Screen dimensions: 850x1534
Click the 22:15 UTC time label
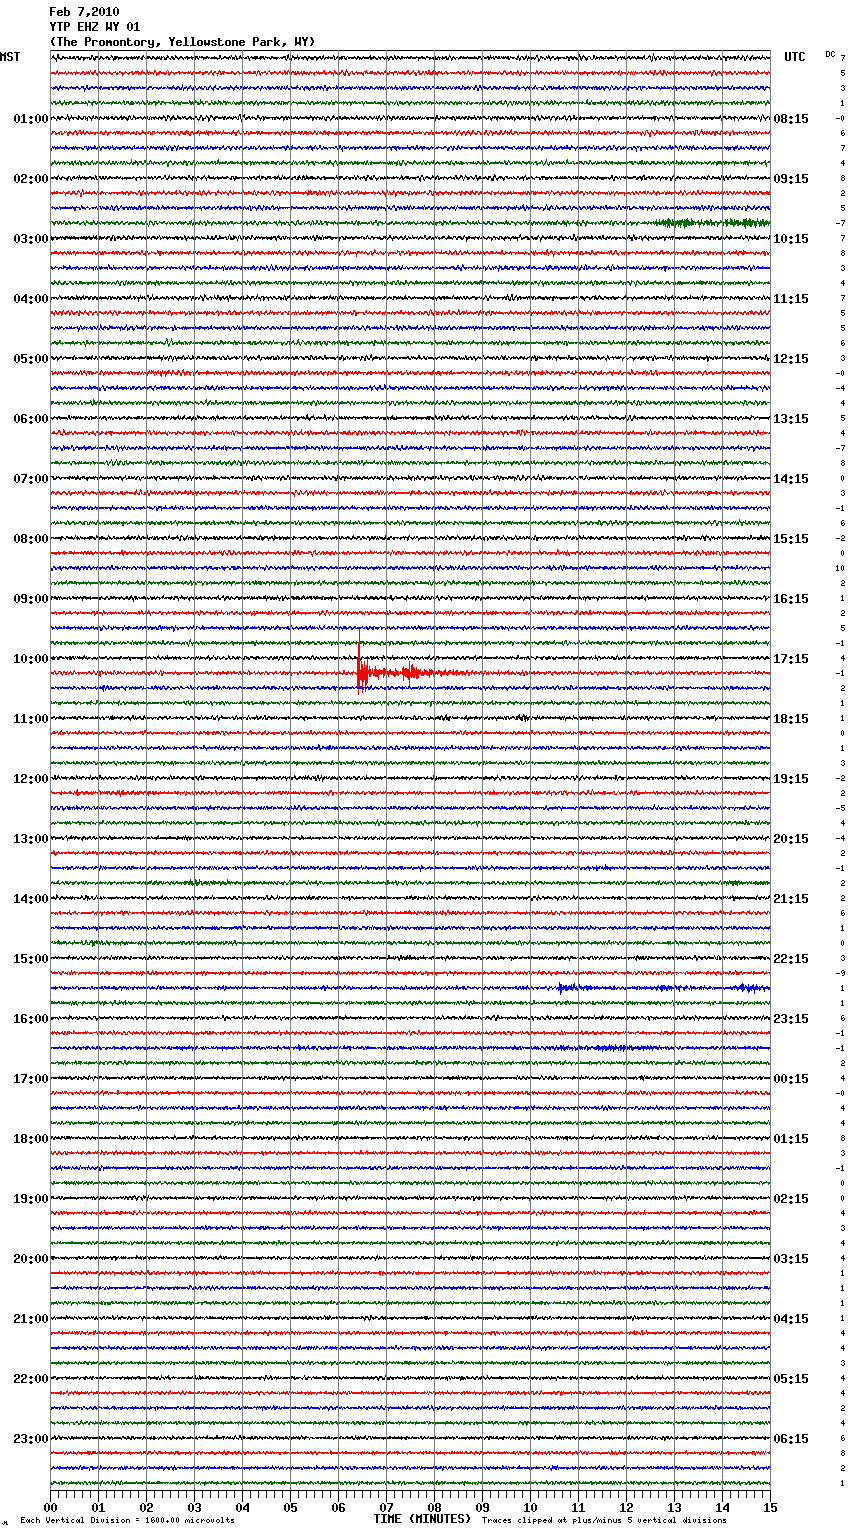tap(791, 959)
